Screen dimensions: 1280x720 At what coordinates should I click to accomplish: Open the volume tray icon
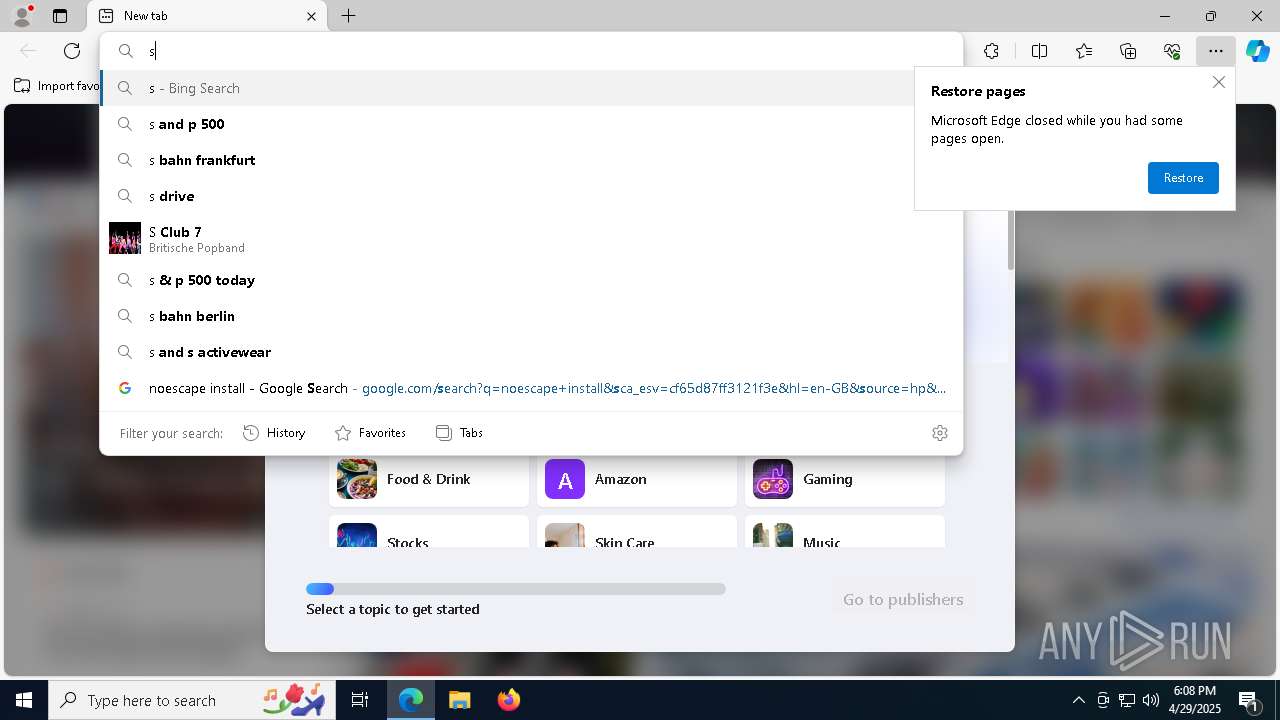click(1151, 700)
